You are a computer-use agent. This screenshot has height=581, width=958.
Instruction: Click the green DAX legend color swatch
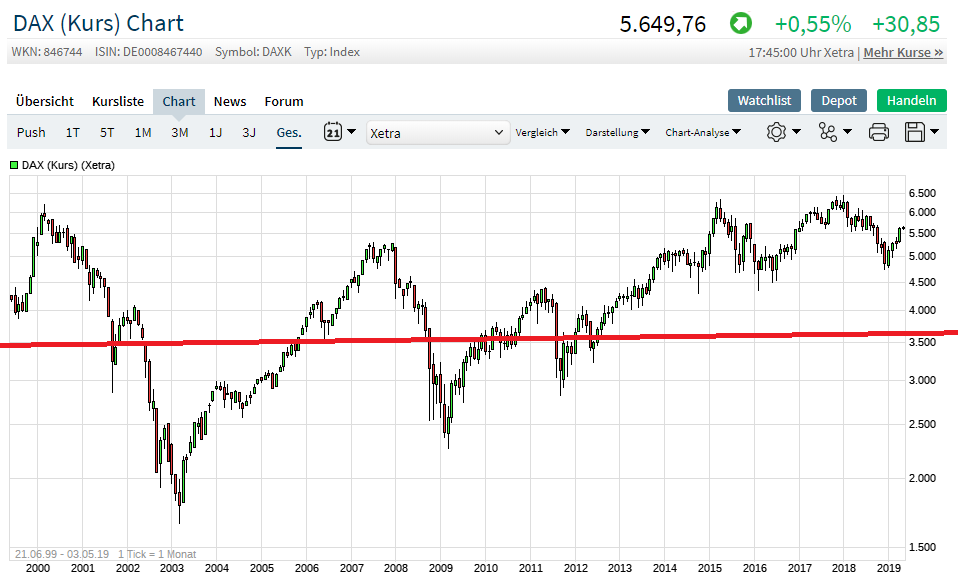coord(15,165)
